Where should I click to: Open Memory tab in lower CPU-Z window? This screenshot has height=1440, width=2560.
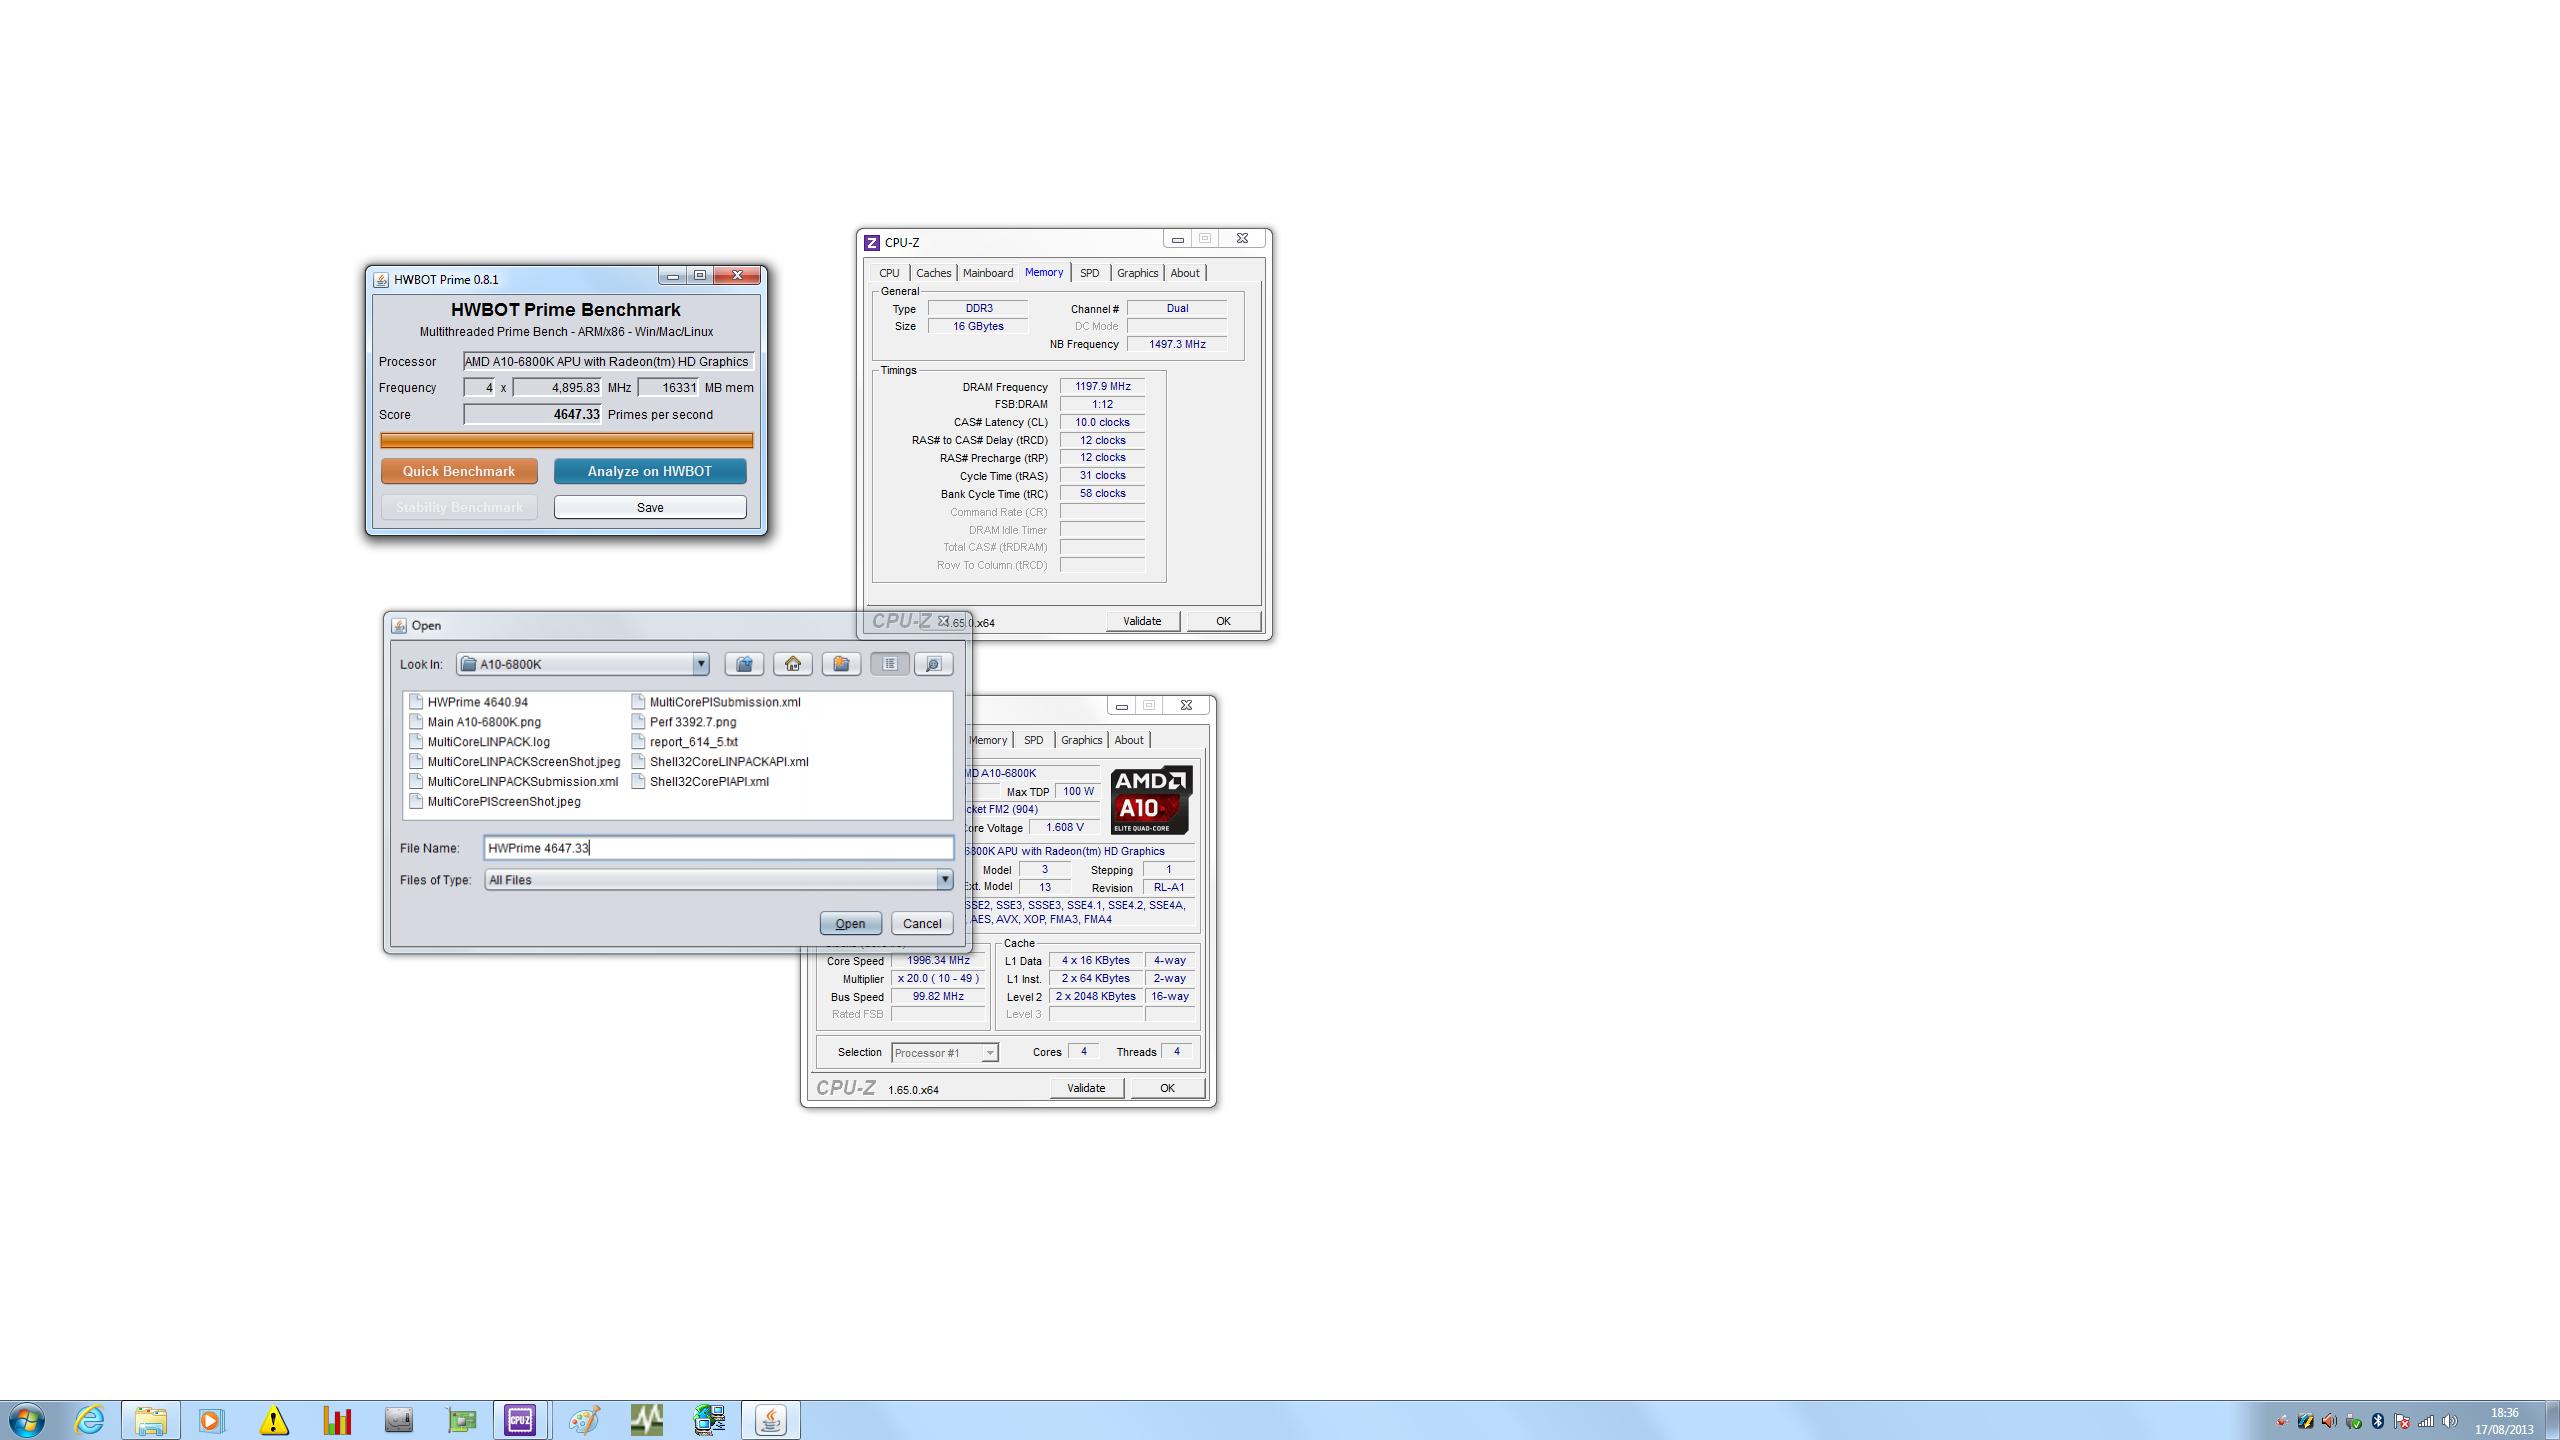(x=988, y=740)
